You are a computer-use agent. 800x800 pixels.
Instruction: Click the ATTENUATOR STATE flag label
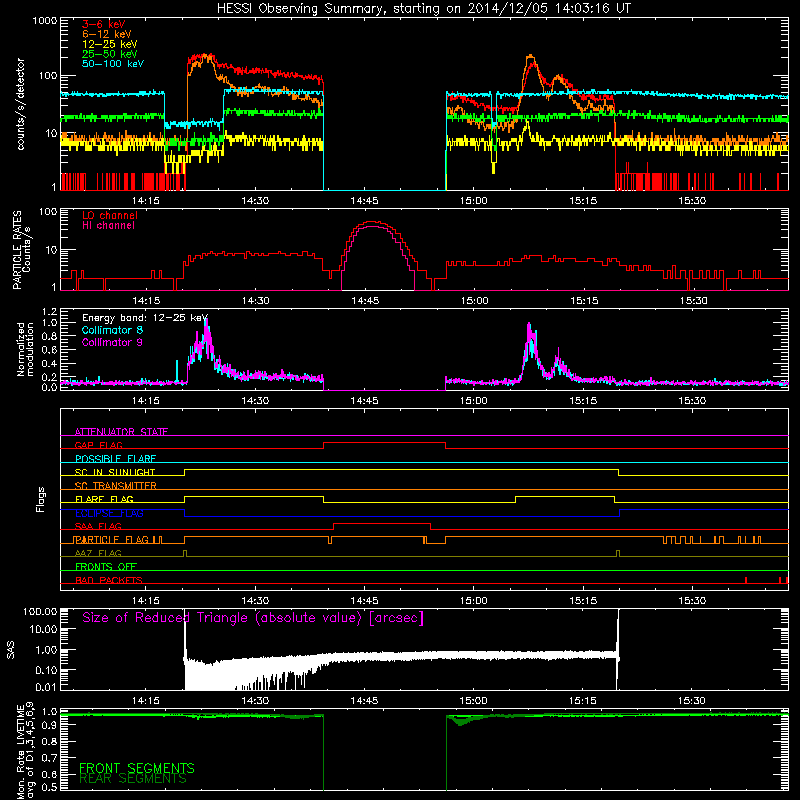pyautogui.click(x=121, y=432)
